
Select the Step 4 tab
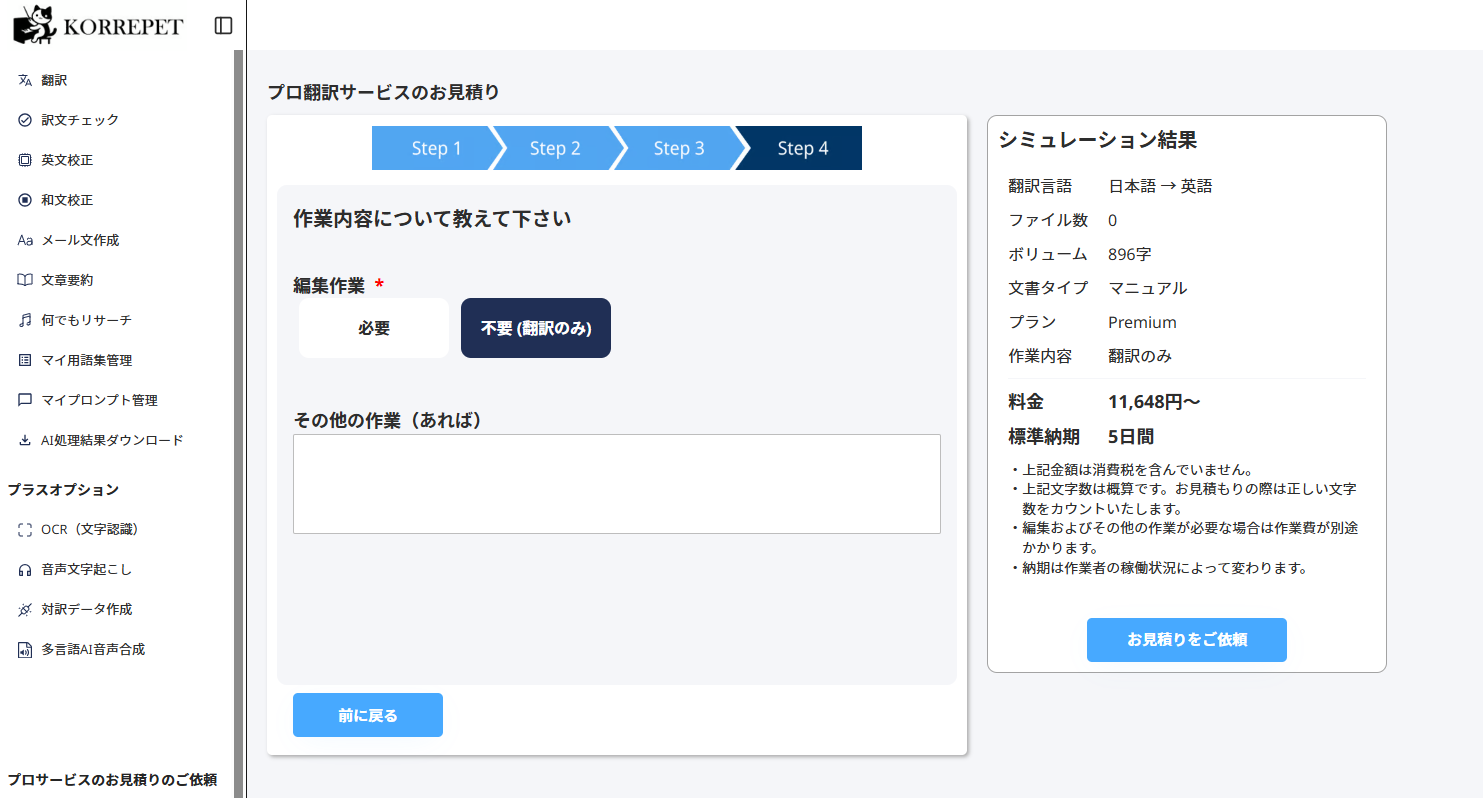coord(801,148)
